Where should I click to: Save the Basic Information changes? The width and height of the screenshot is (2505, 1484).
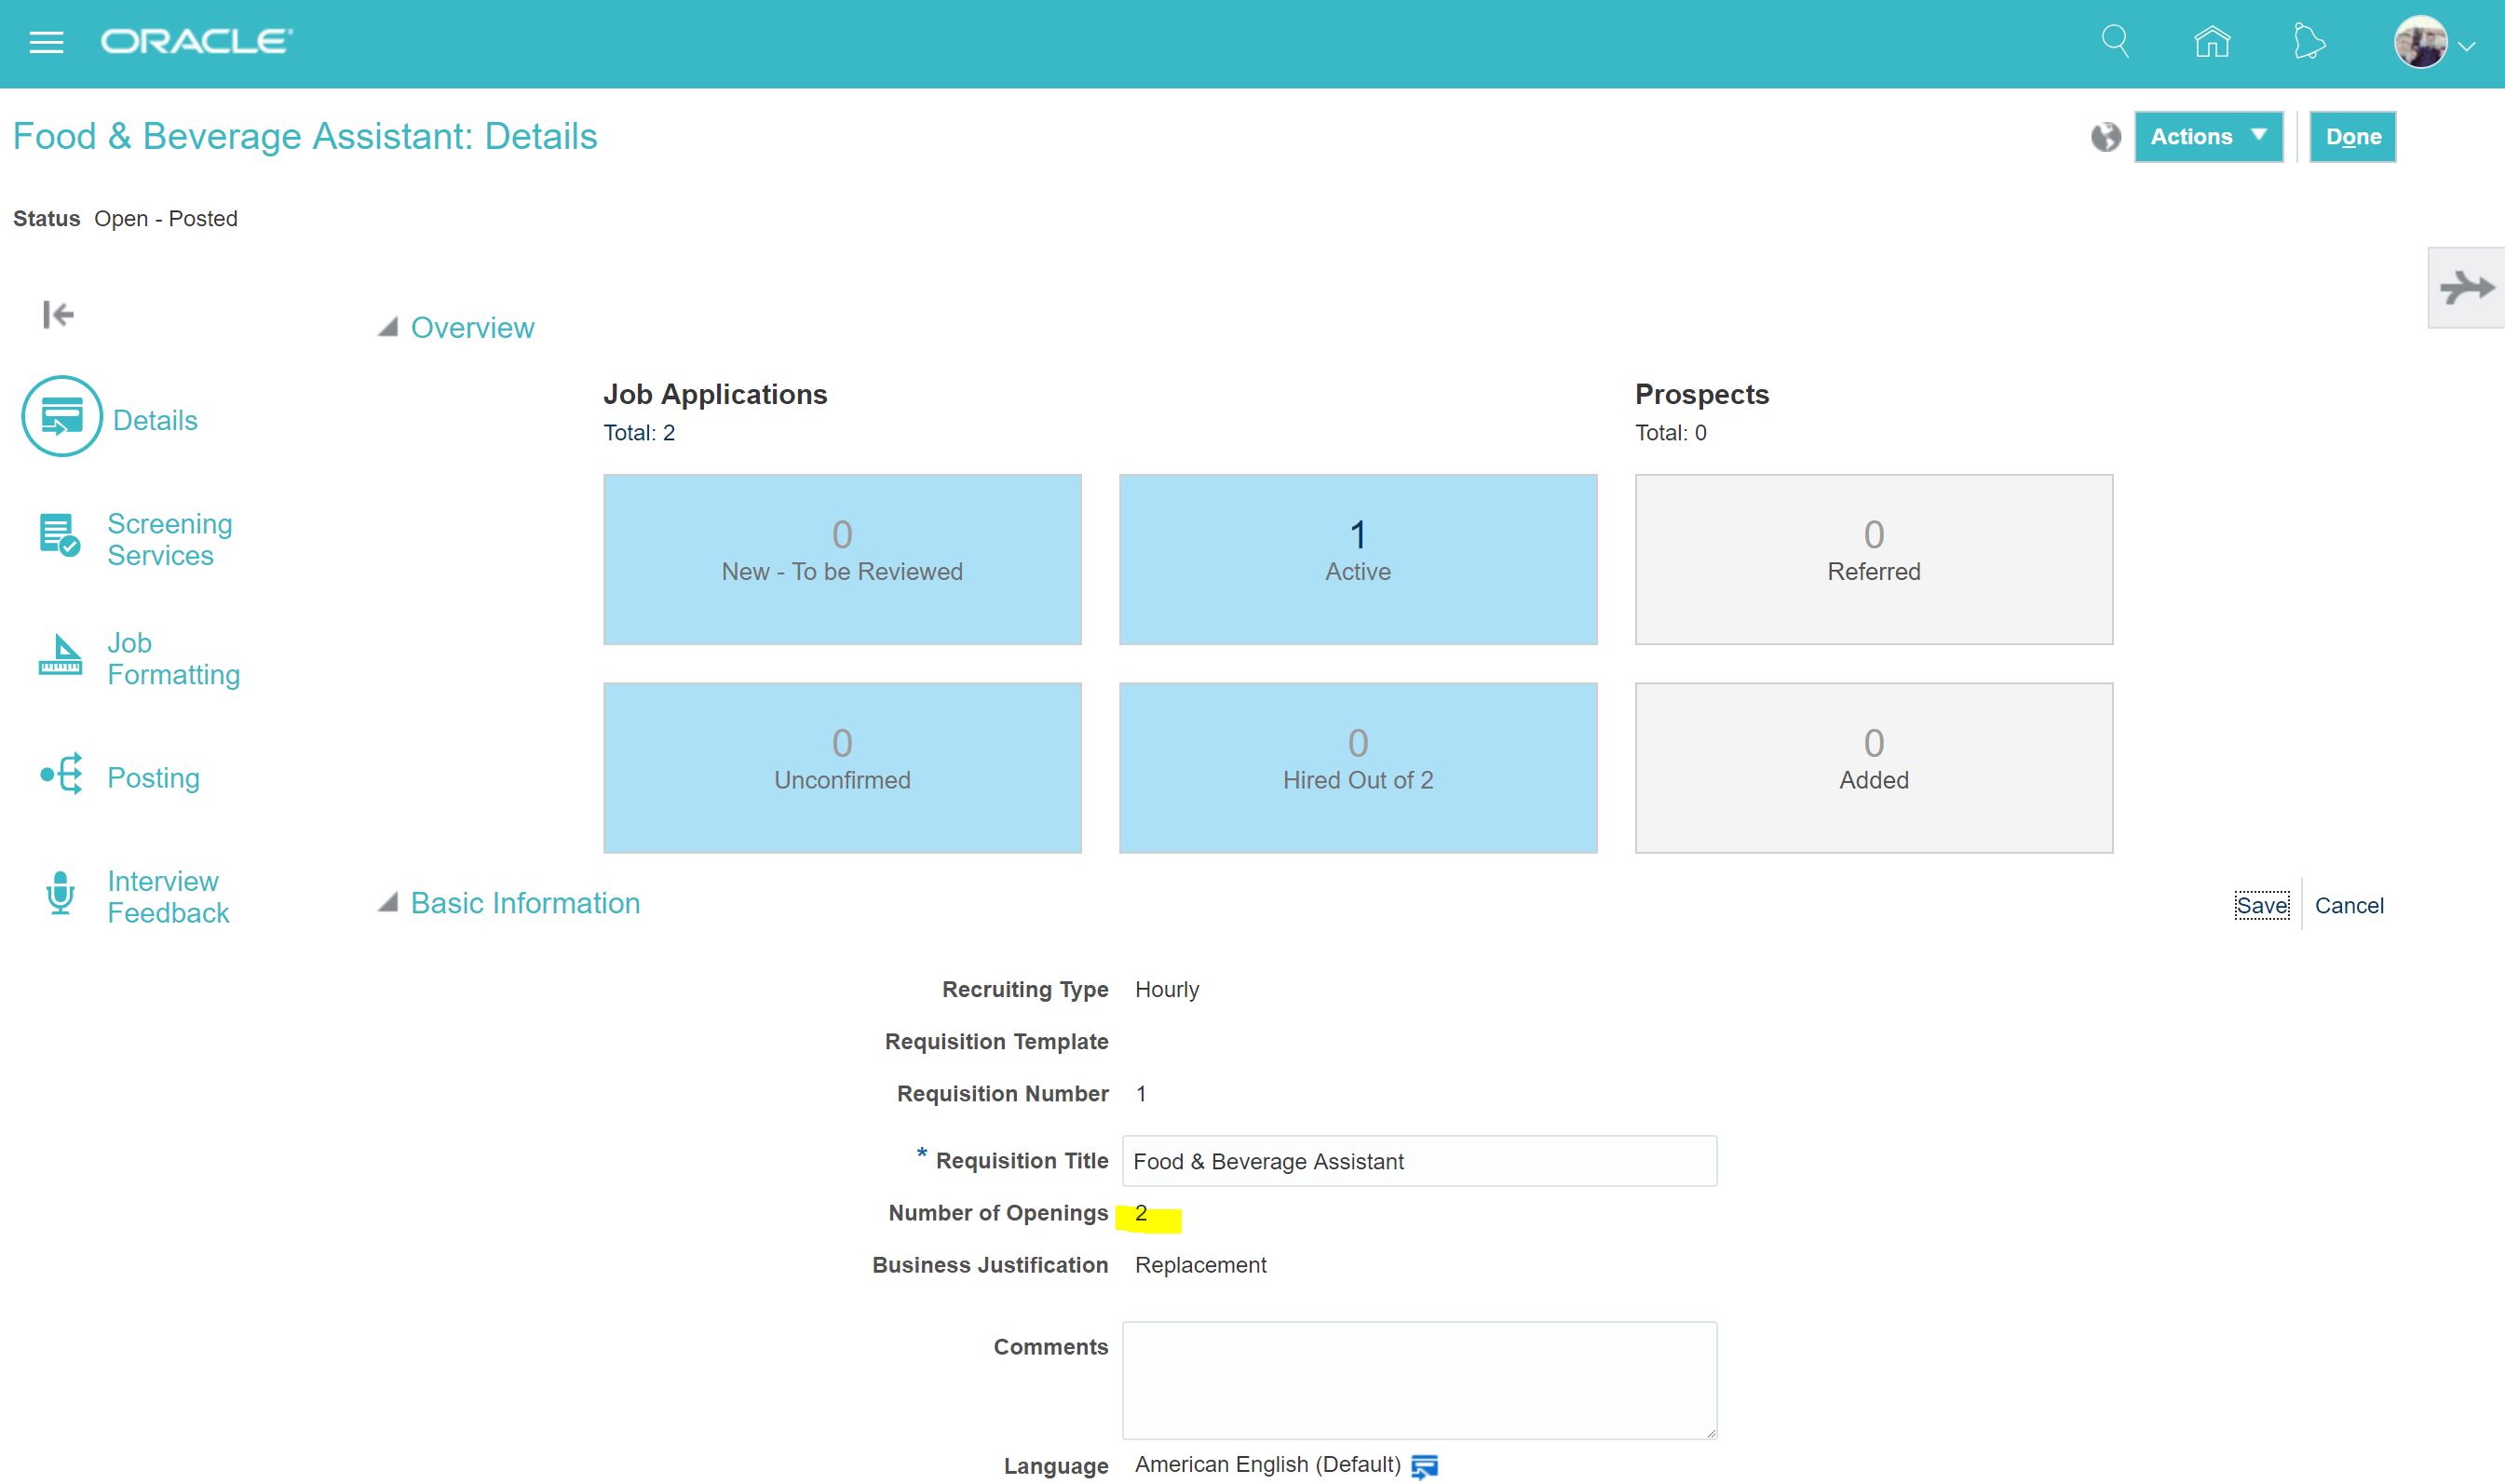pos(2262,905)
